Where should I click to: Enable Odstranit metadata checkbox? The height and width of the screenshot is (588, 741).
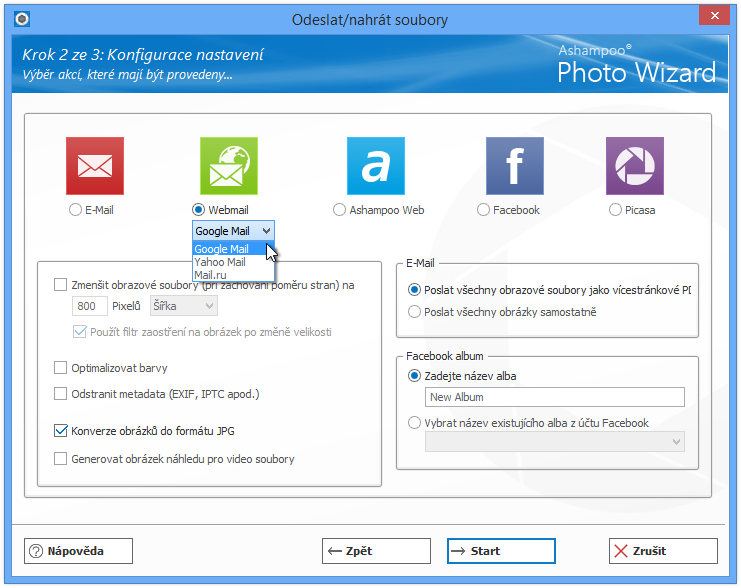(60, 394)
